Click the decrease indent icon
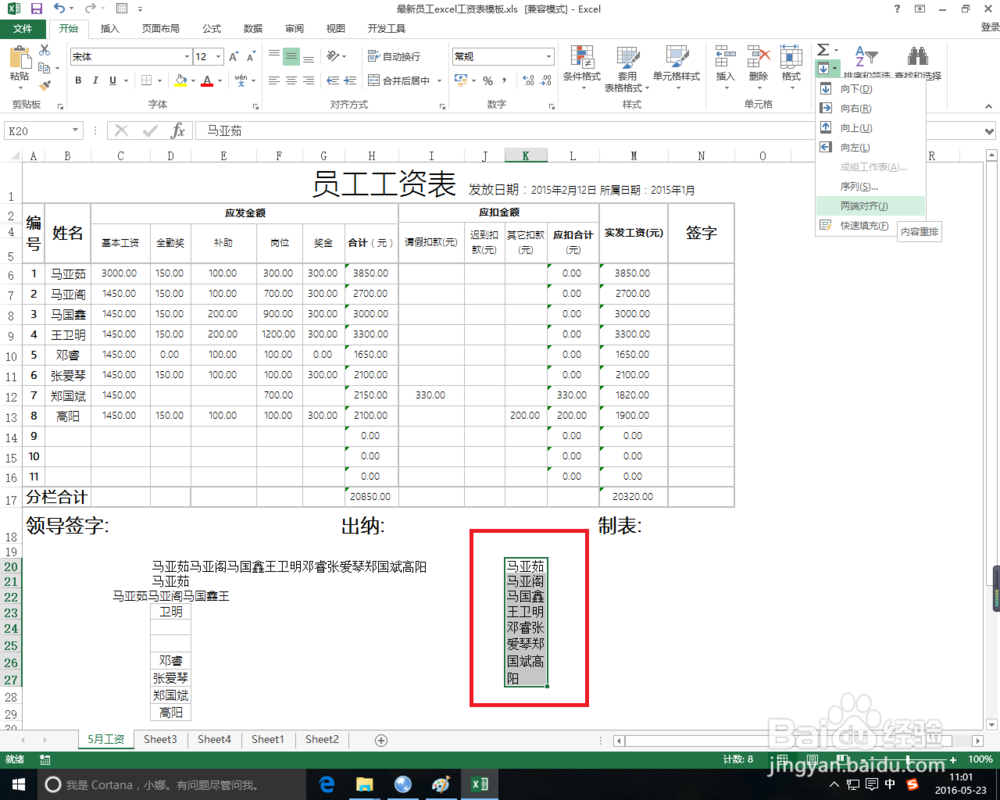Screen dimensions: 1000x800 point(332,80)
